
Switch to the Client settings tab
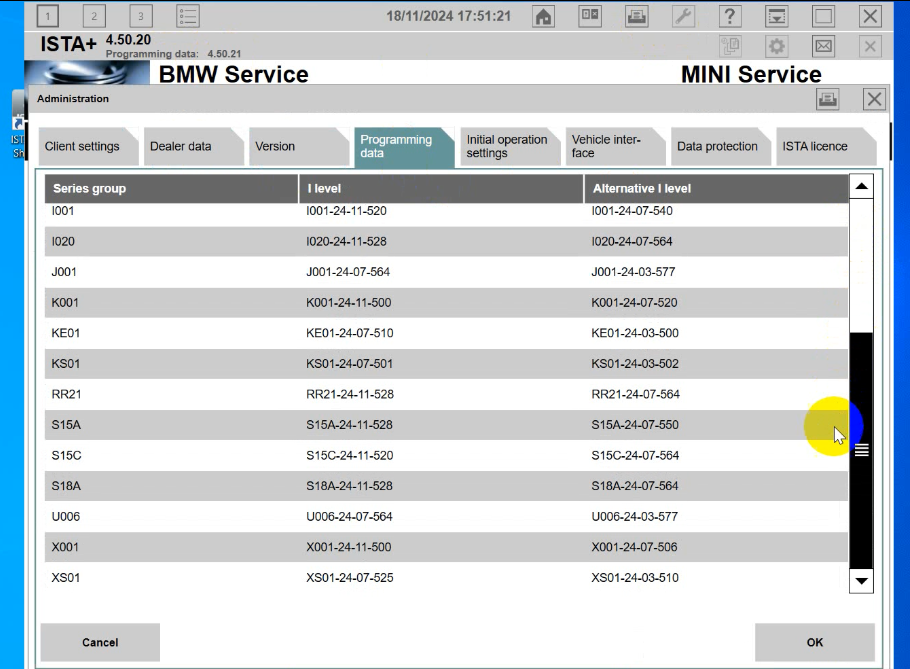[88, 147]
